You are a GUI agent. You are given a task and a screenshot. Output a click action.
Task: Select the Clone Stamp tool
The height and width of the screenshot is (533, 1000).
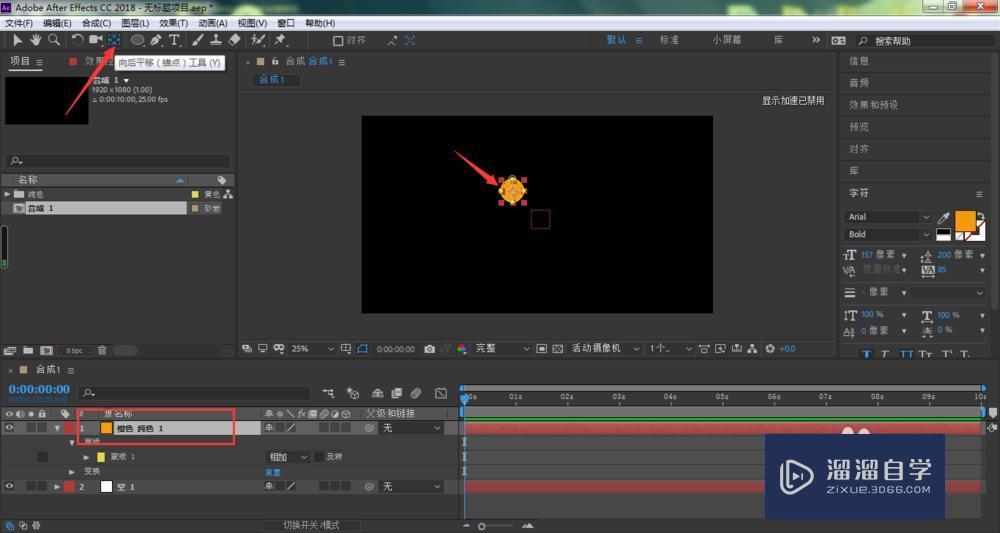coord(216,40)
